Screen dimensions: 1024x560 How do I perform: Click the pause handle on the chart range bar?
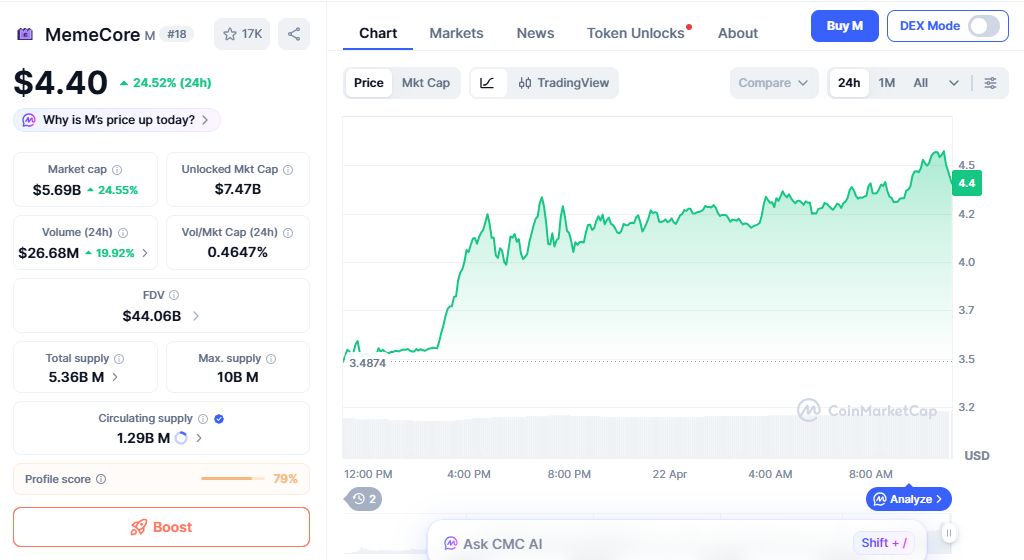949,533
